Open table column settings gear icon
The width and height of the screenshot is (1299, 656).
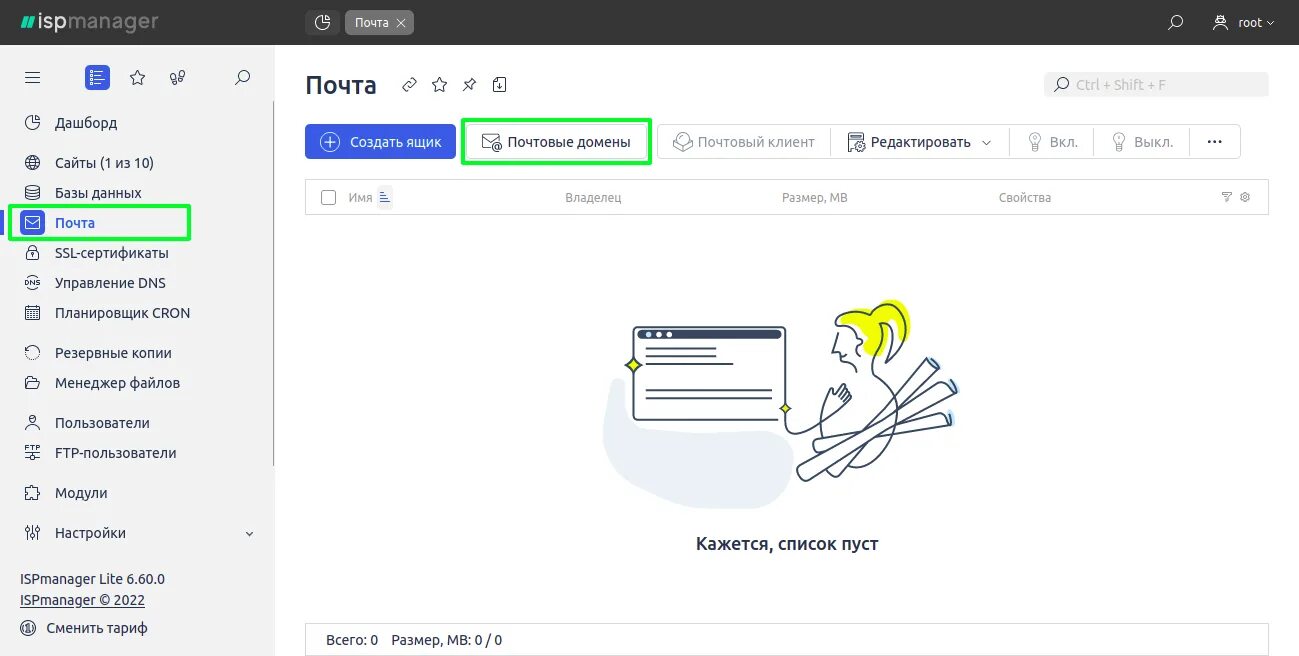[1245, 197]
